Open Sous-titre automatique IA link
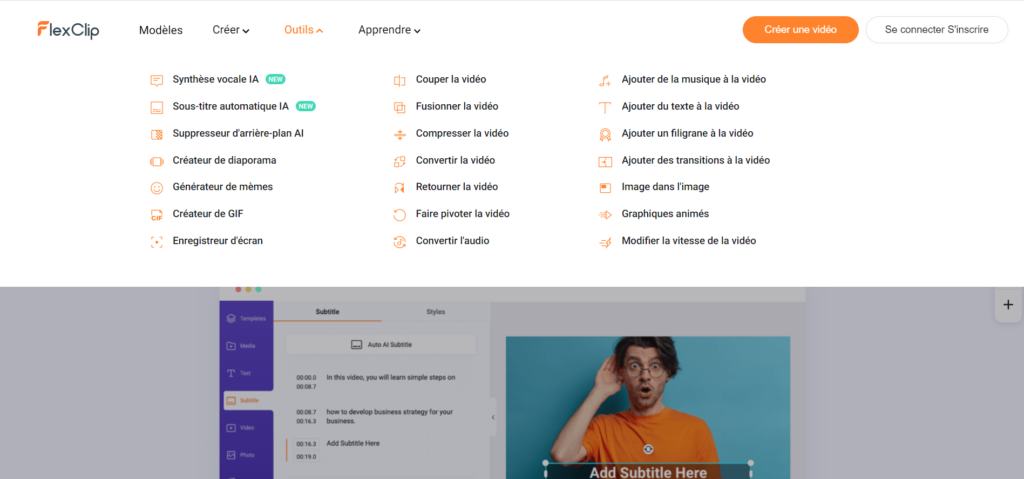This screenshot has width=1024, height=479. (x=230, y=106)
